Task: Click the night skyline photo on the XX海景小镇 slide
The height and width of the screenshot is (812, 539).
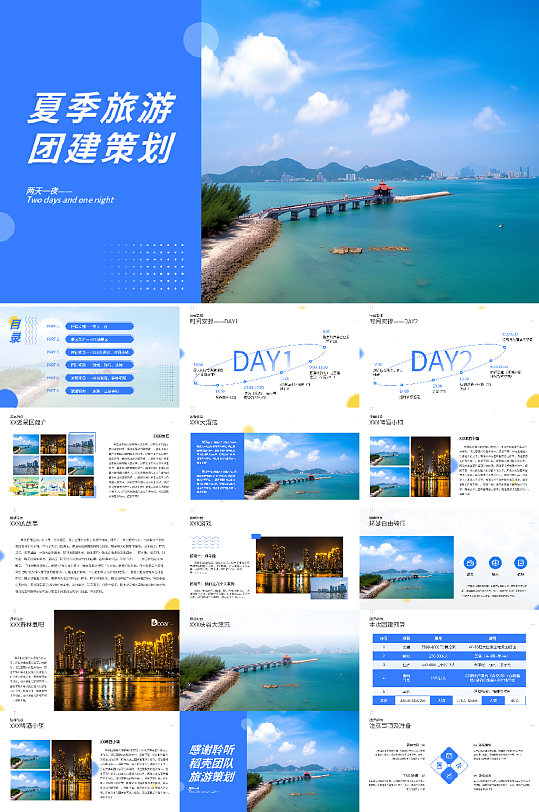Action: pyautogui.click(x=430, y=467)
